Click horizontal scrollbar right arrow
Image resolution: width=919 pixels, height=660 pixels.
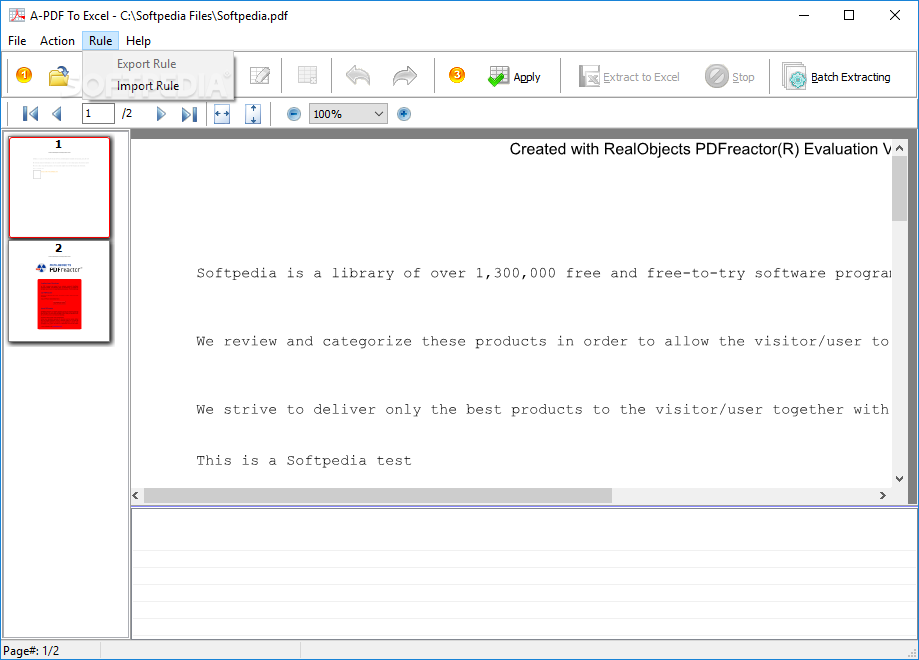coord(883,495)
